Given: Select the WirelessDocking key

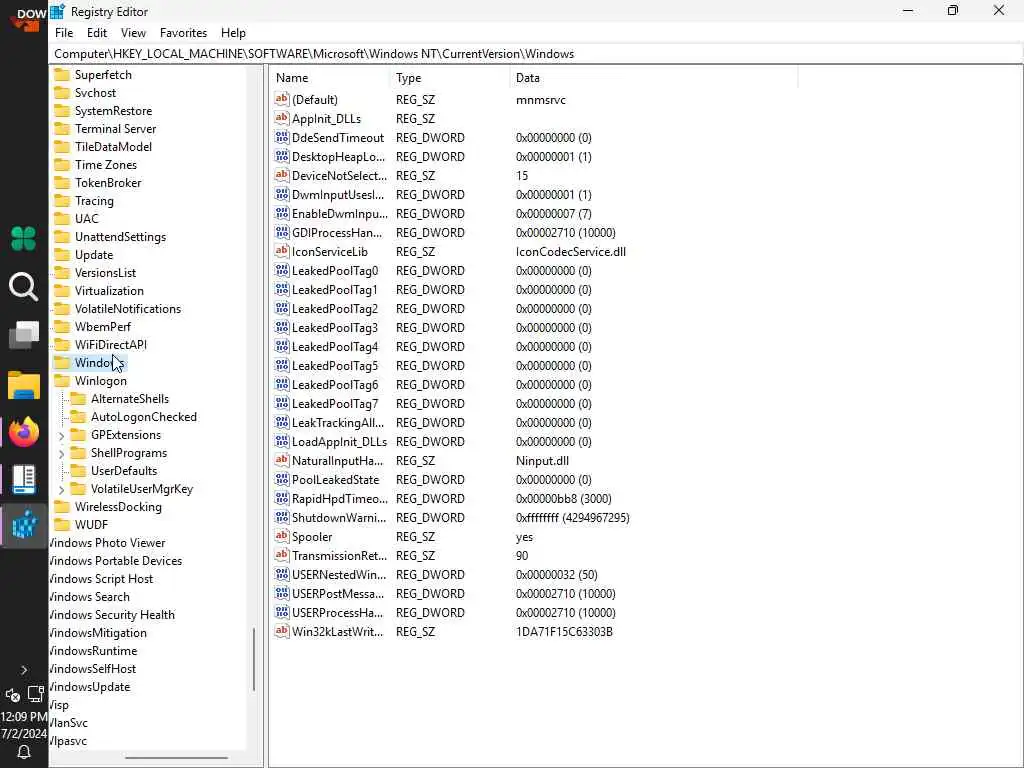Looking at the screenshot, I should pos(118,507).
